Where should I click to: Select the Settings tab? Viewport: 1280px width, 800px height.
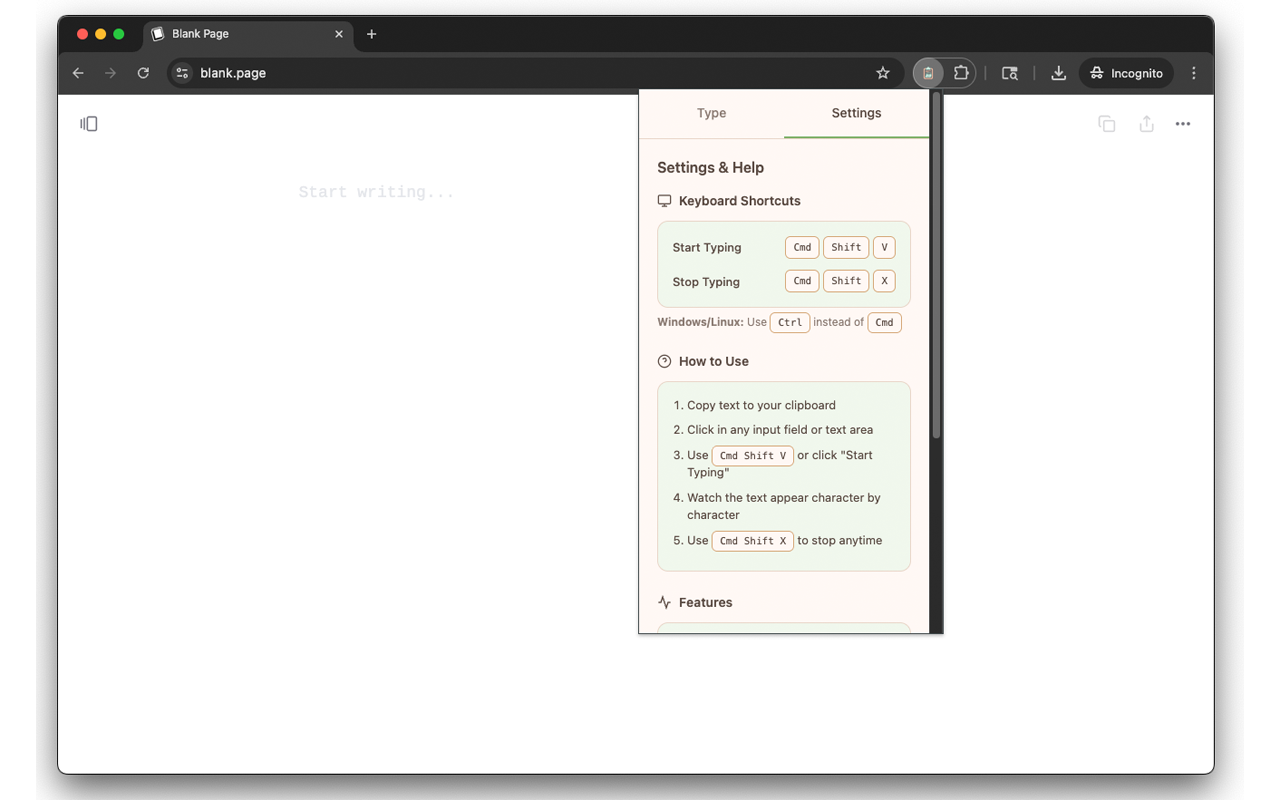click(856, 113)
